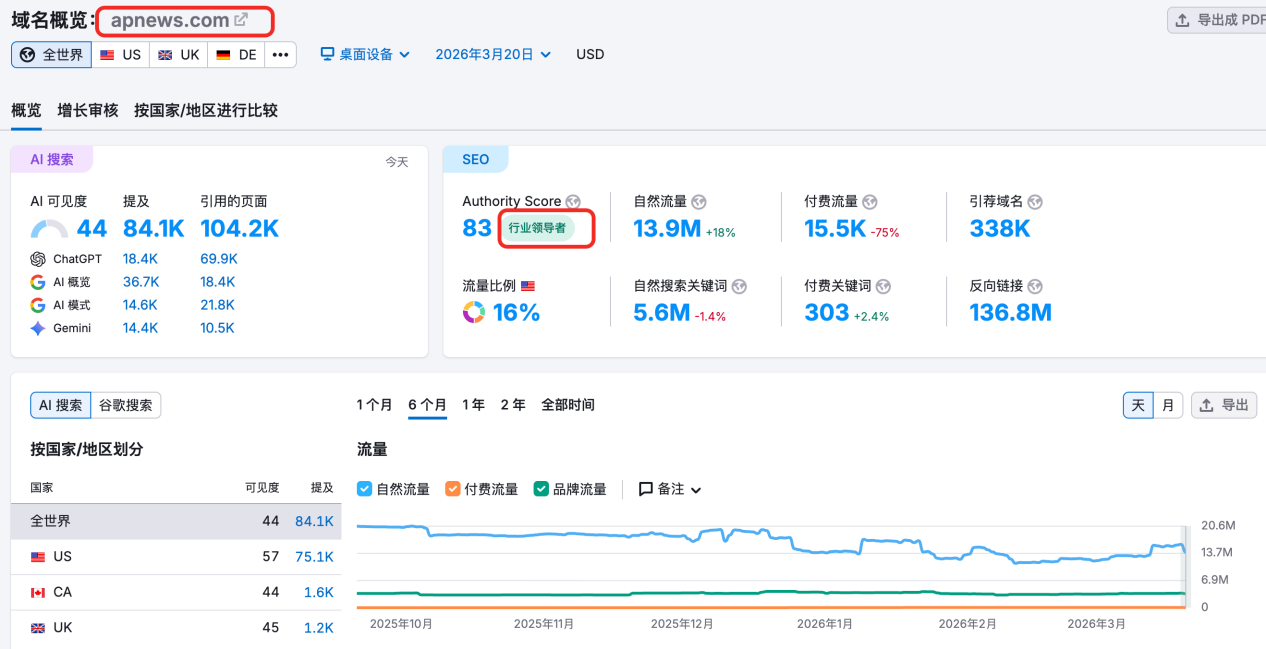Select the 谷歌搜索 toggle button

click(x=125, y=405)
